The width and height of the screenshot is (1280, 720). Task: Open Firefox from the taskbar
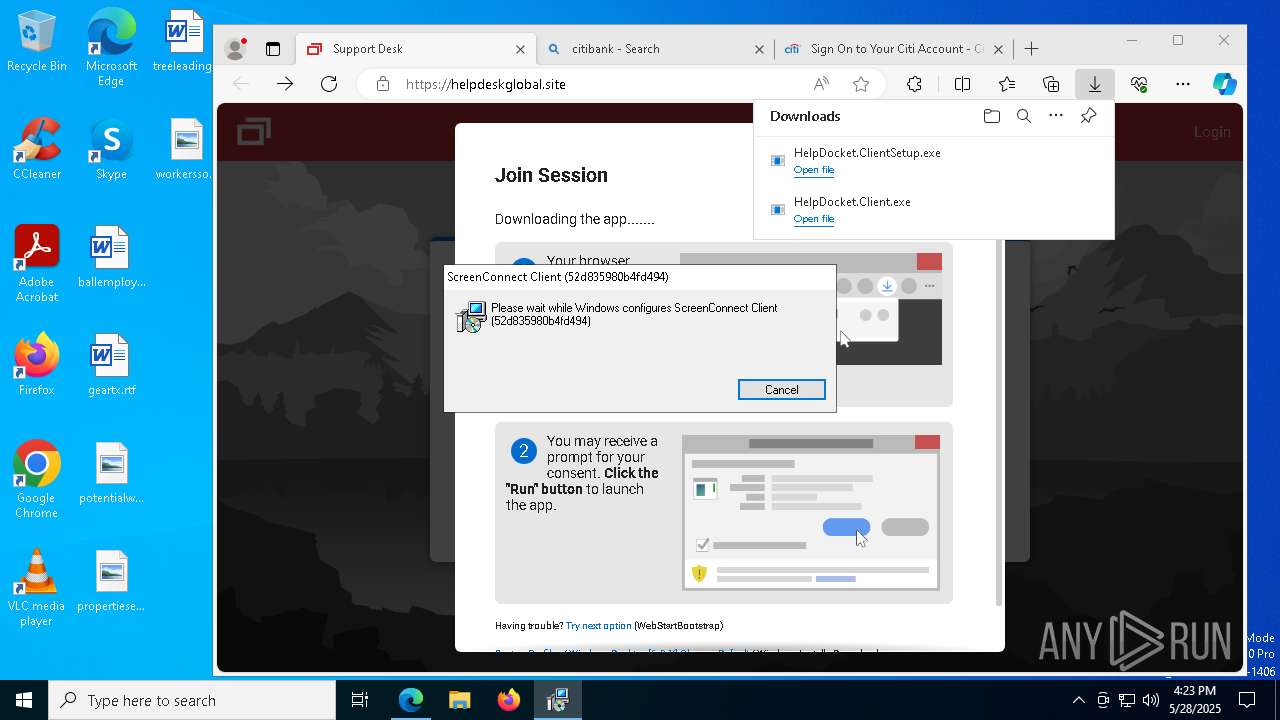tap(509, 700)
